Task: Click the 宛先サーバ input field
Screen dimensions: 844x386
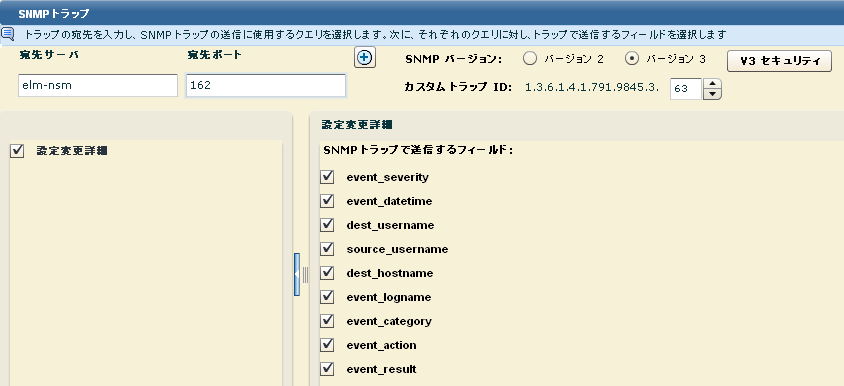Action: pos(98,86)
